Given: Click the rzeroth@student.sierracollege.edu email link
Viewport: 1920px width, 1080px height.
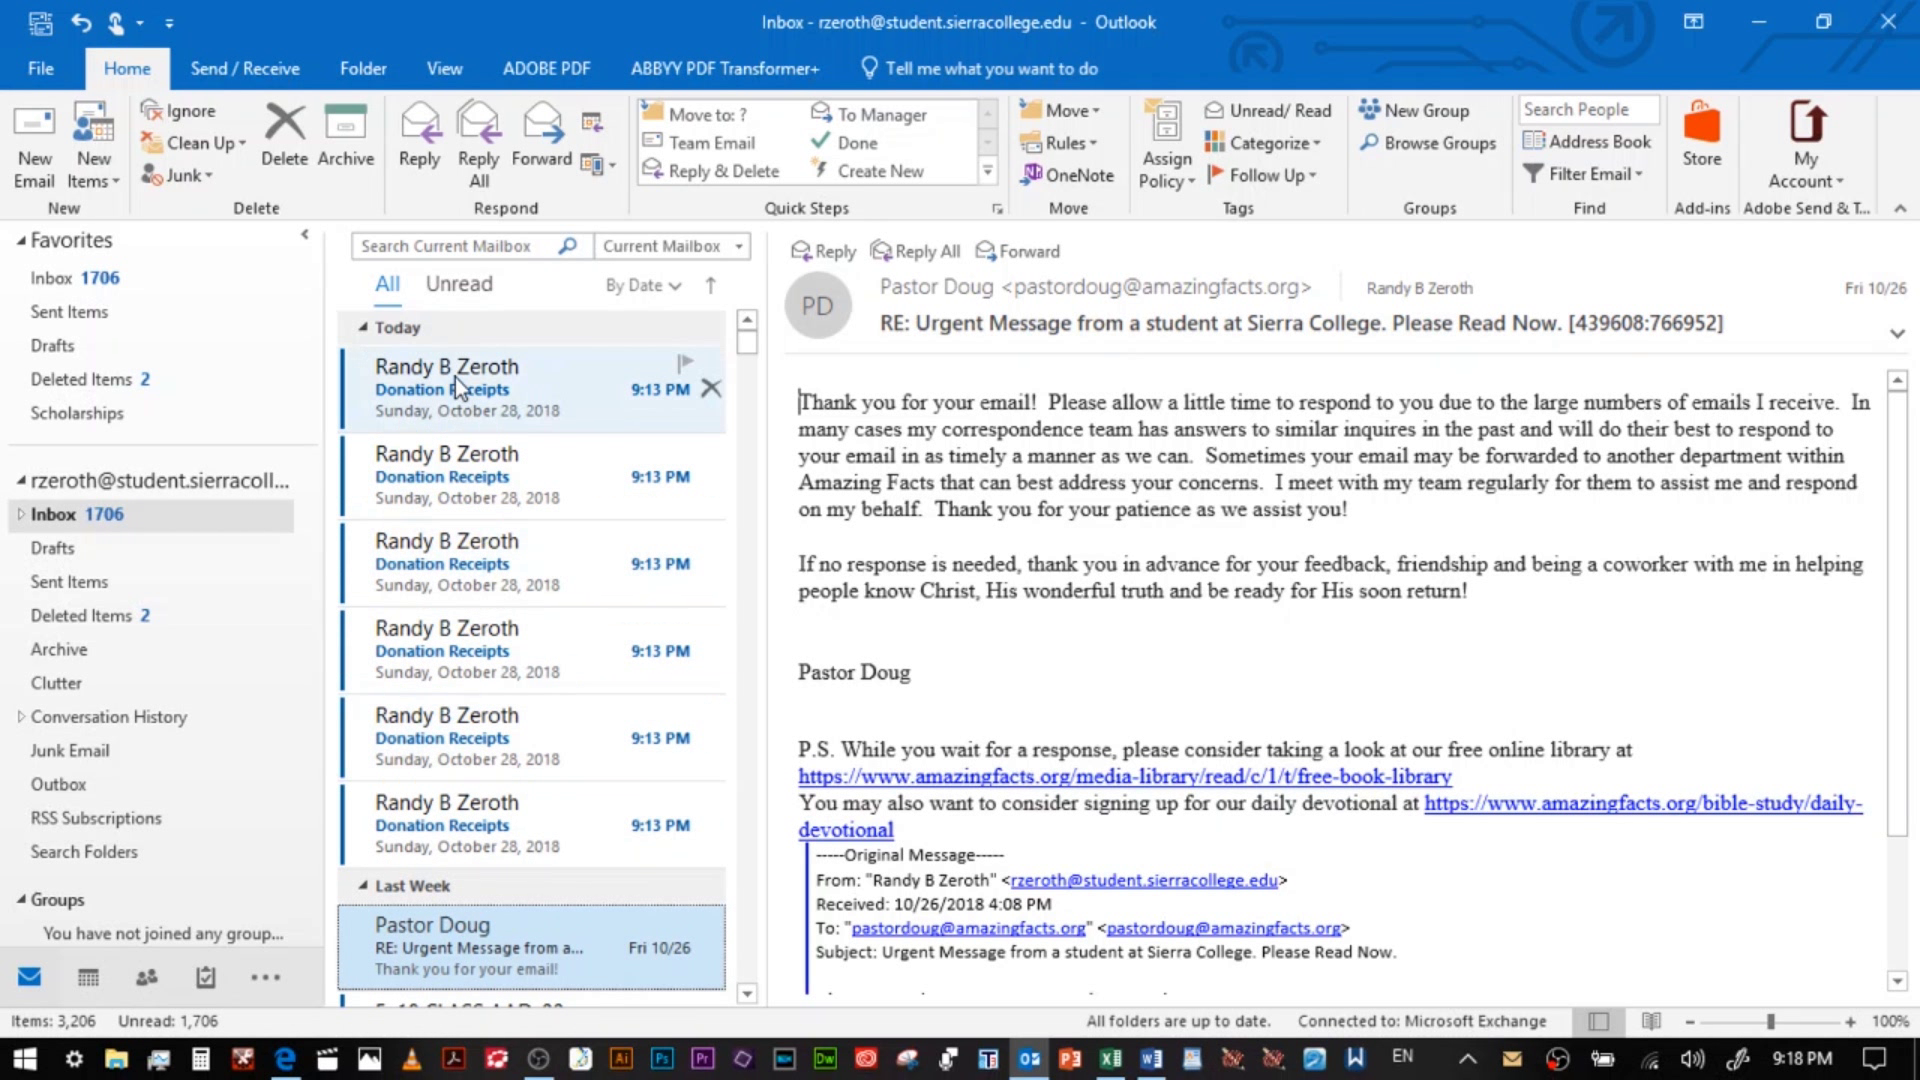Looking at the screenshot, I should click(x=1144, y=880).
